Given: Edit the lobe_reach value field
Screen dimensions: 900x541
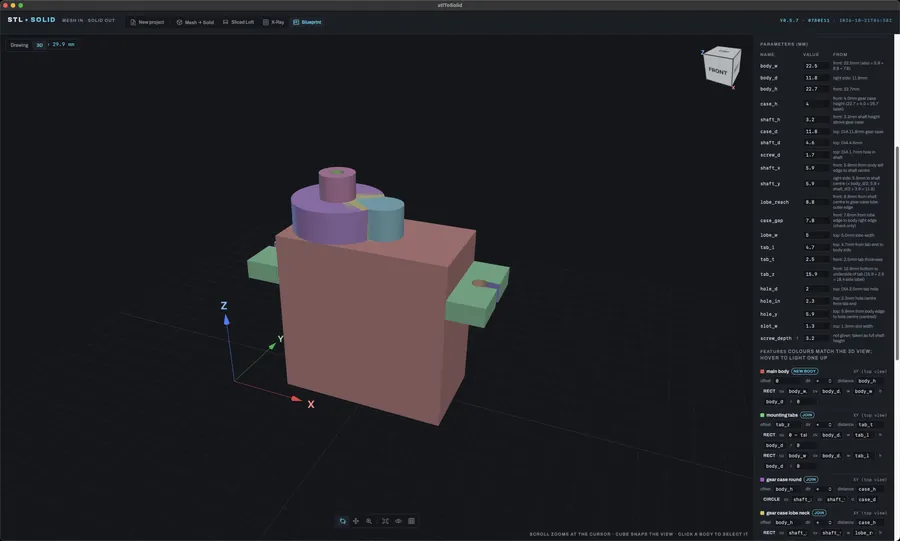Looking at the screenshot, I should click(815, 202).
